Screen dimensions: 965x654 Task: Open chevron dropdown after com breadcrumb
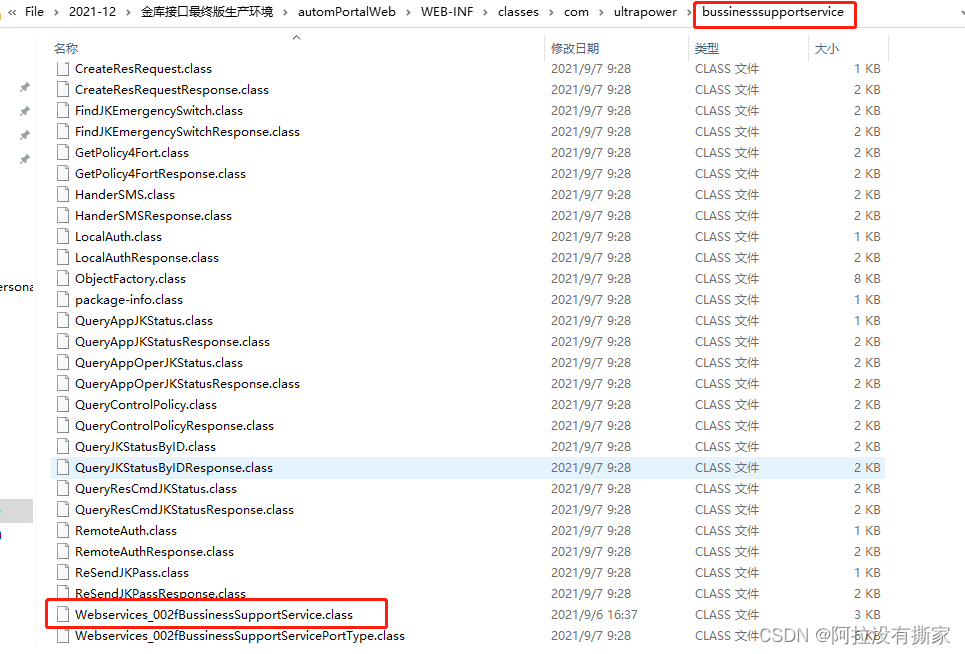click(601, 12)
